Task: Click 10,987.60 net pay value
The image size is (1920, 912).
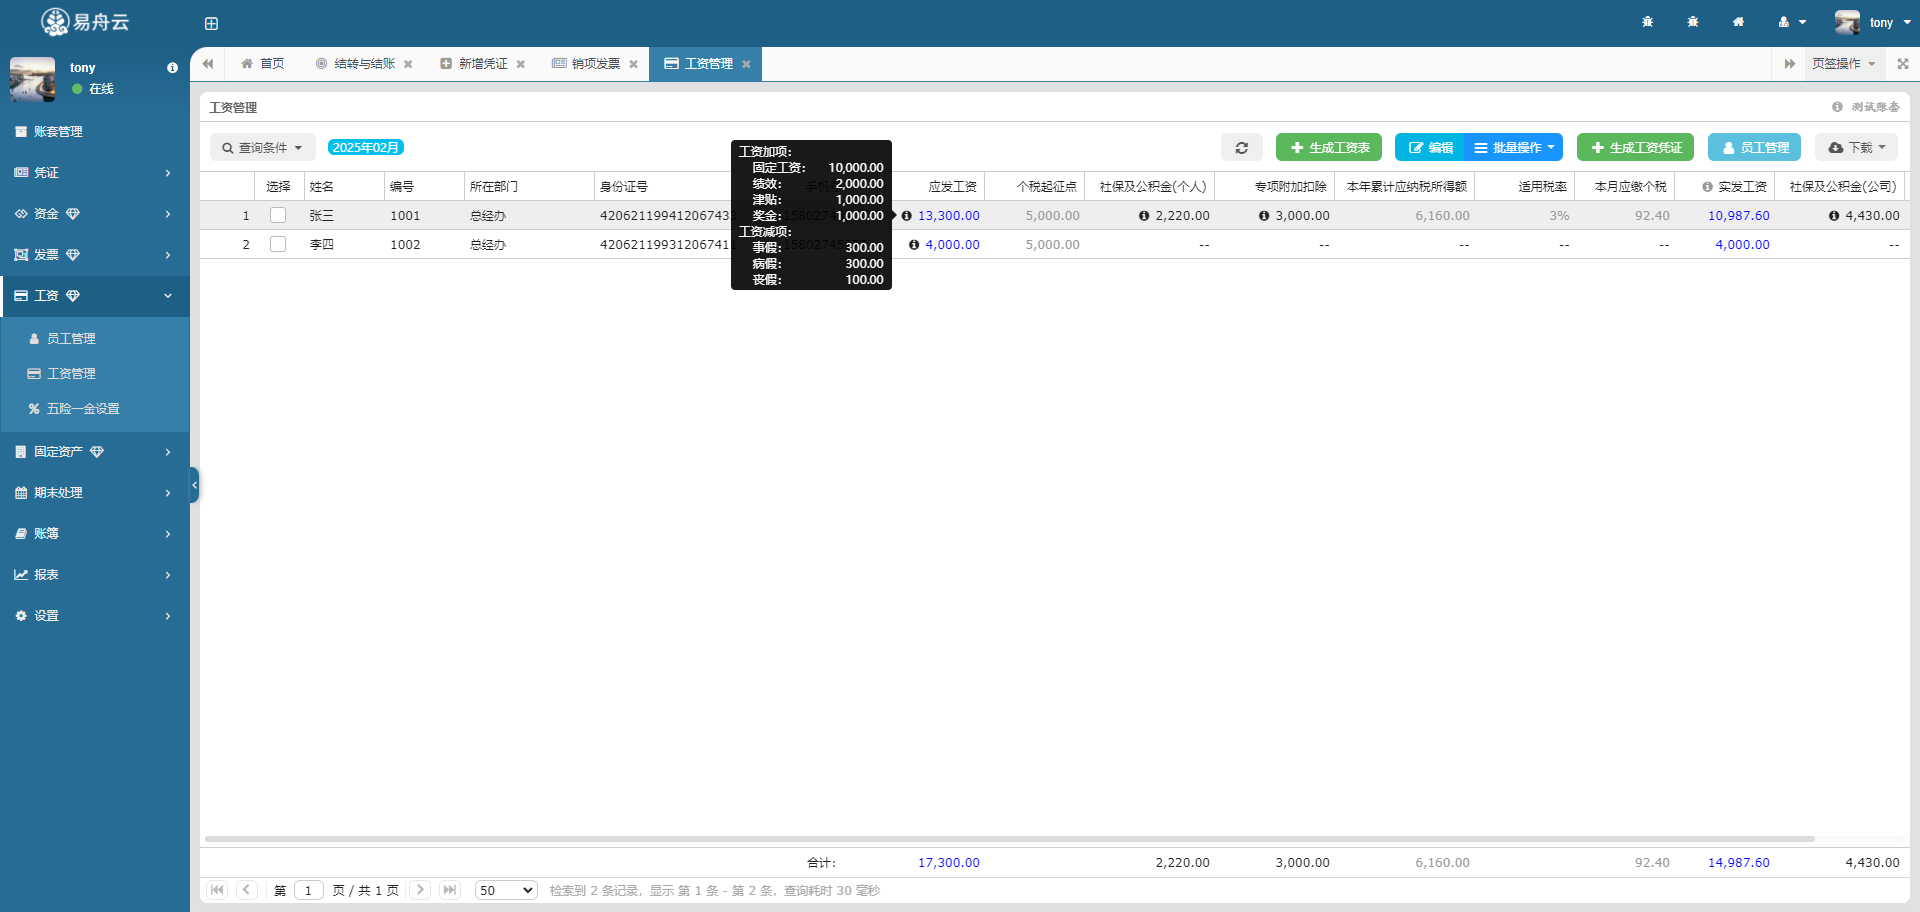Action: tap(1738, 216)
